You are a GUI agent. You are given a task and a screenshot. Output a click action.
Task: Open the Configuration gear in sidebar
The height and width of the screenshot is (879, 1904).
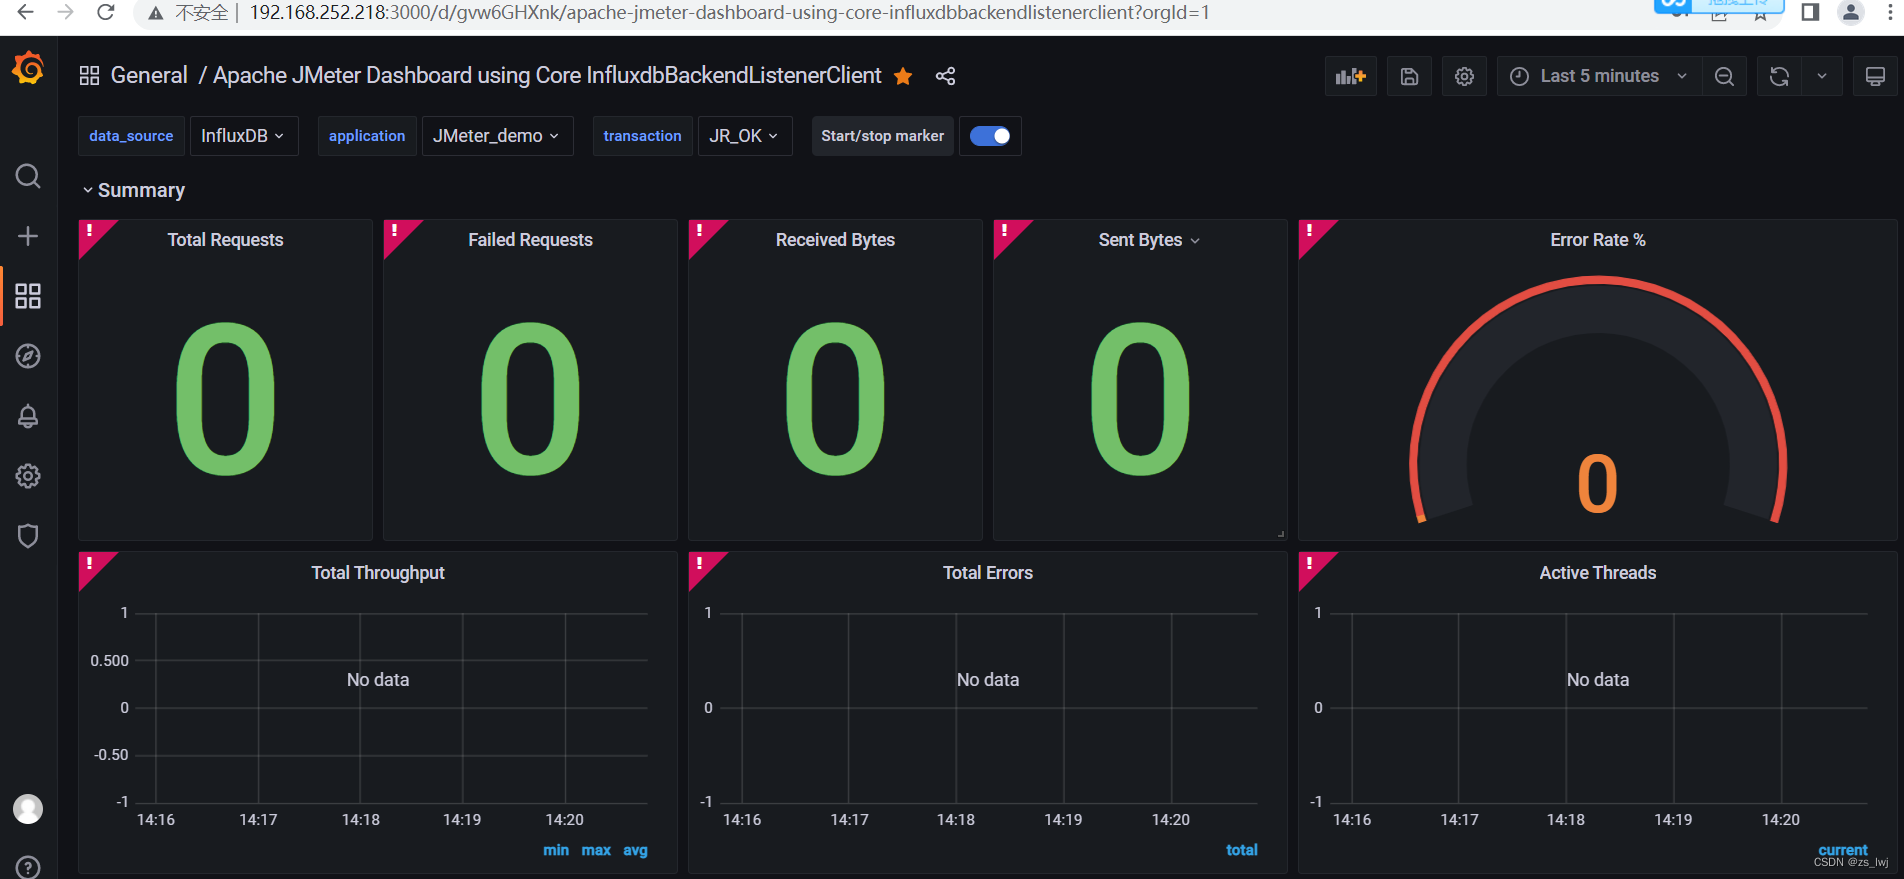click(x=28, y=476)
